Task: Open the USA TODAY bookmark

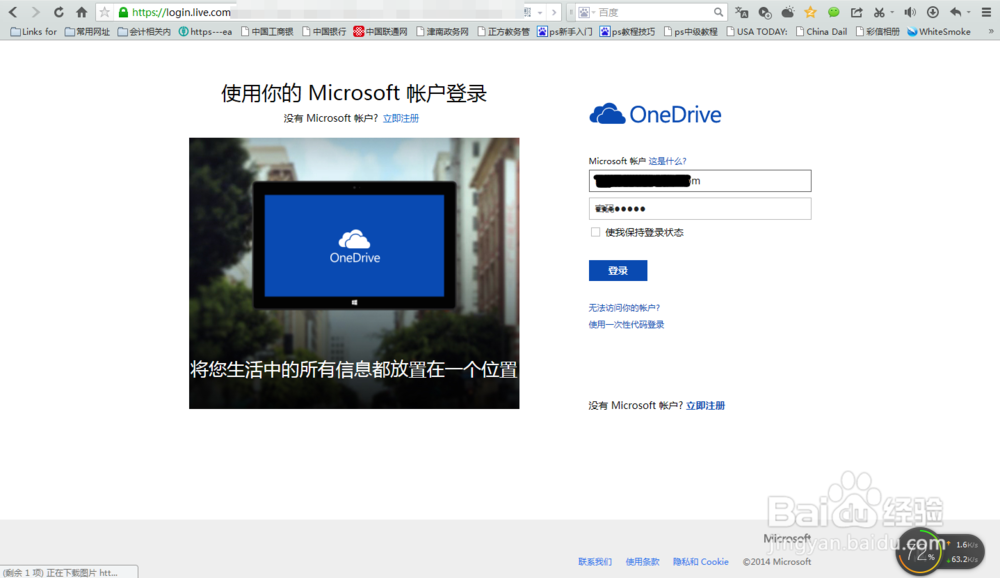Action: [756, 31]
